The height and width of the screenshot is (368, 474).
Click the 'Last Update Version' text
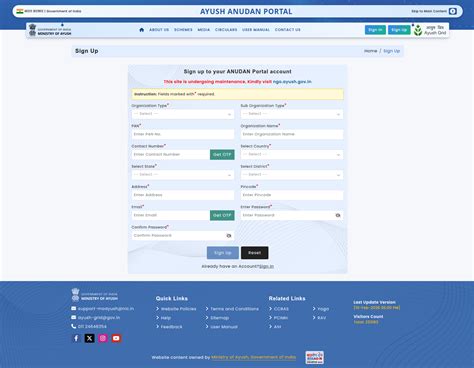(374, 302)
